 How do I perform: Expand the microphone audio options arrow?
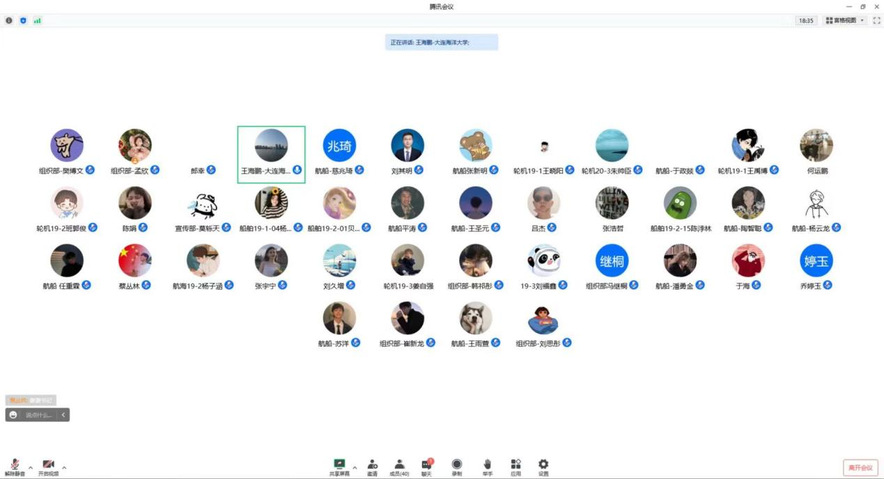pyautogui.click(x=30, y=467)
